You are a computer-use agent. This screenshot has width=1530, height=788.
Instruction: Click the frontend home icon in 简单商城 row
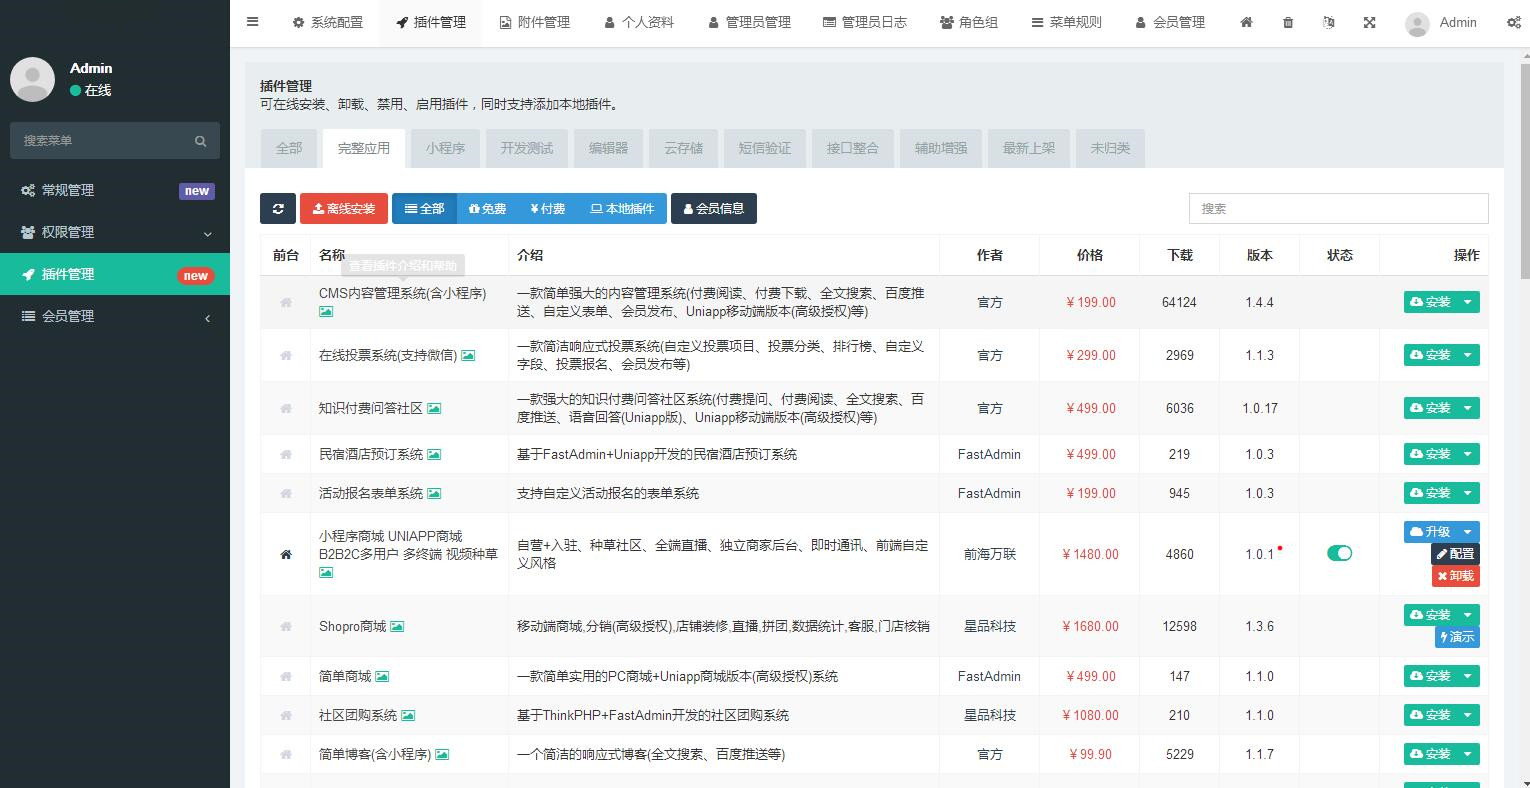286,676
